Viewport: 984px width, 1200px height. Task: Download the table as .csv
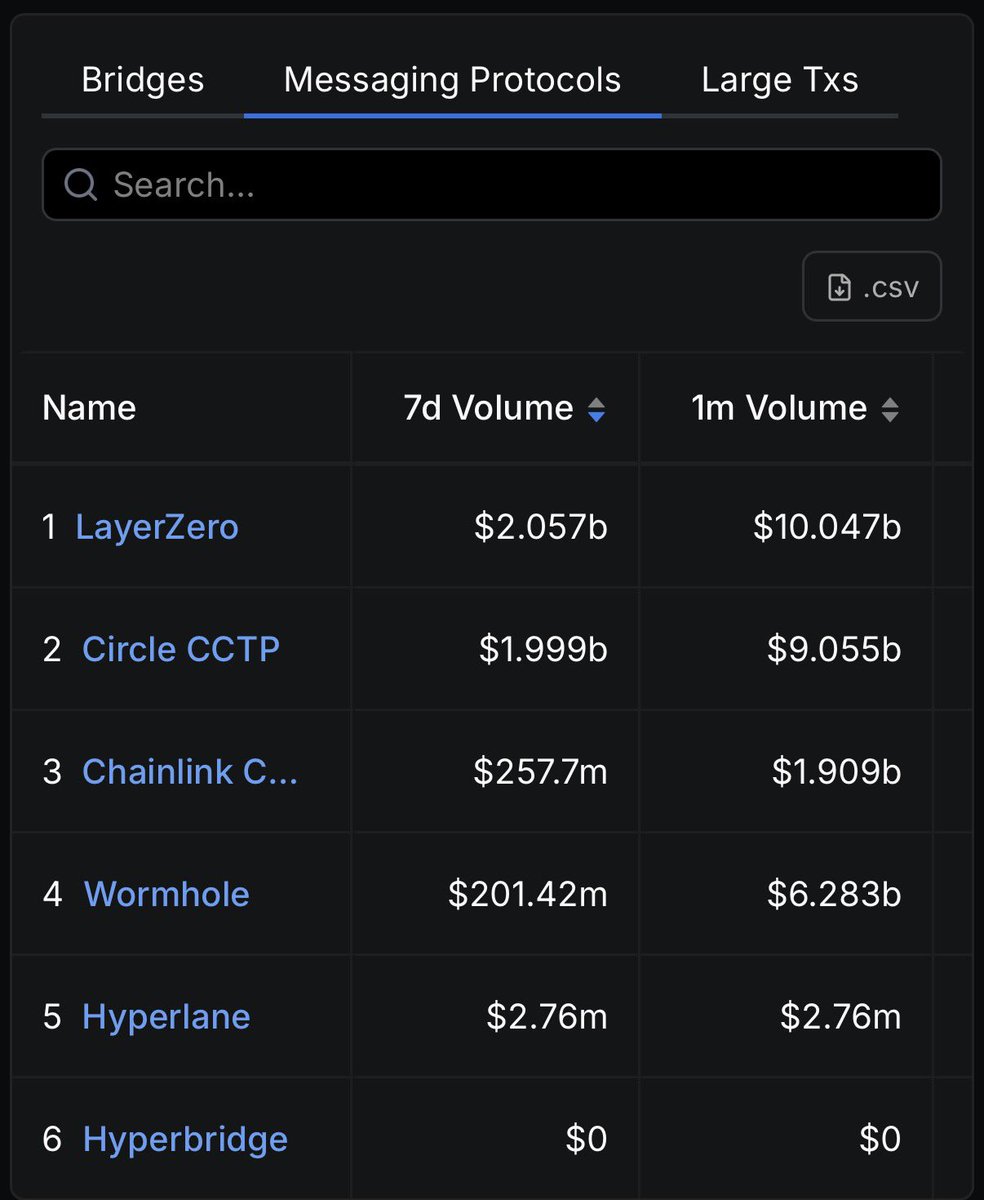point(872,287)
